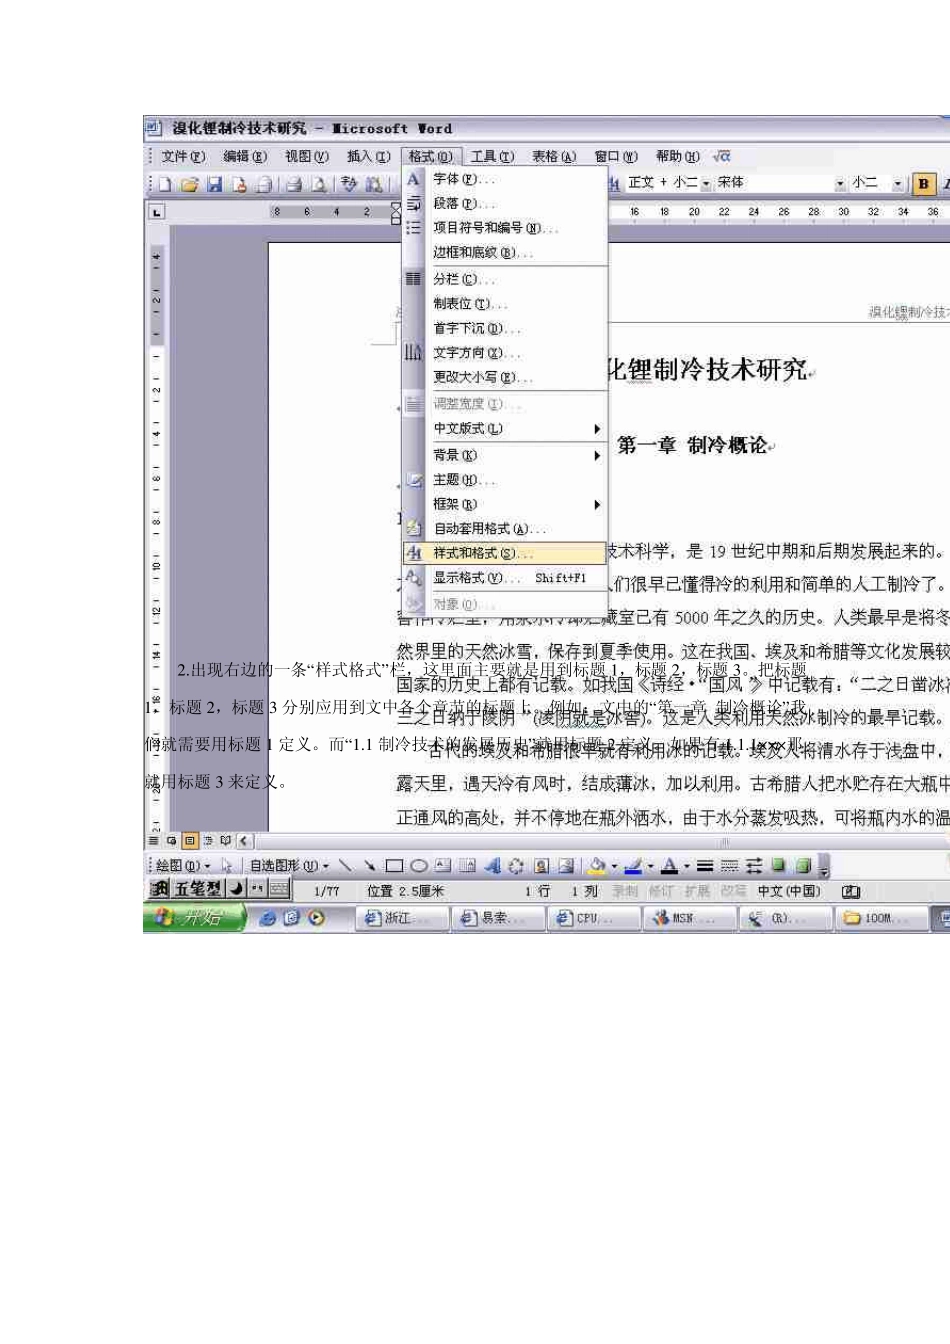Click the Line Style icon

tap(705, 866)
